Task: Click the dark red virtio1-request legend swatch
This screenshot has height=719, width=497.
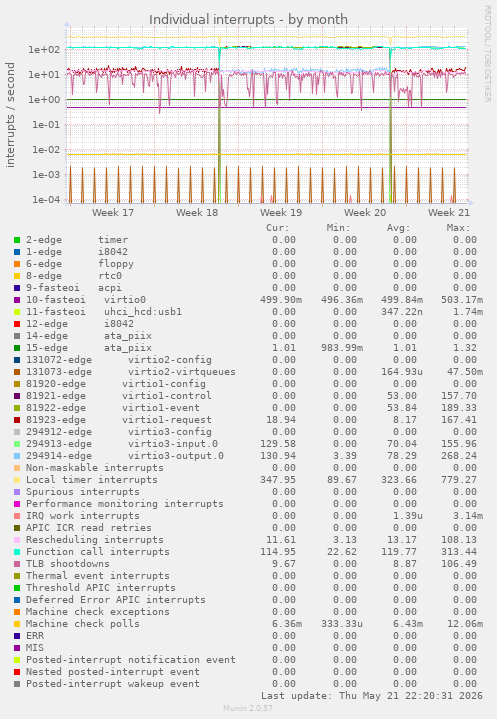Action: point(17,420)
